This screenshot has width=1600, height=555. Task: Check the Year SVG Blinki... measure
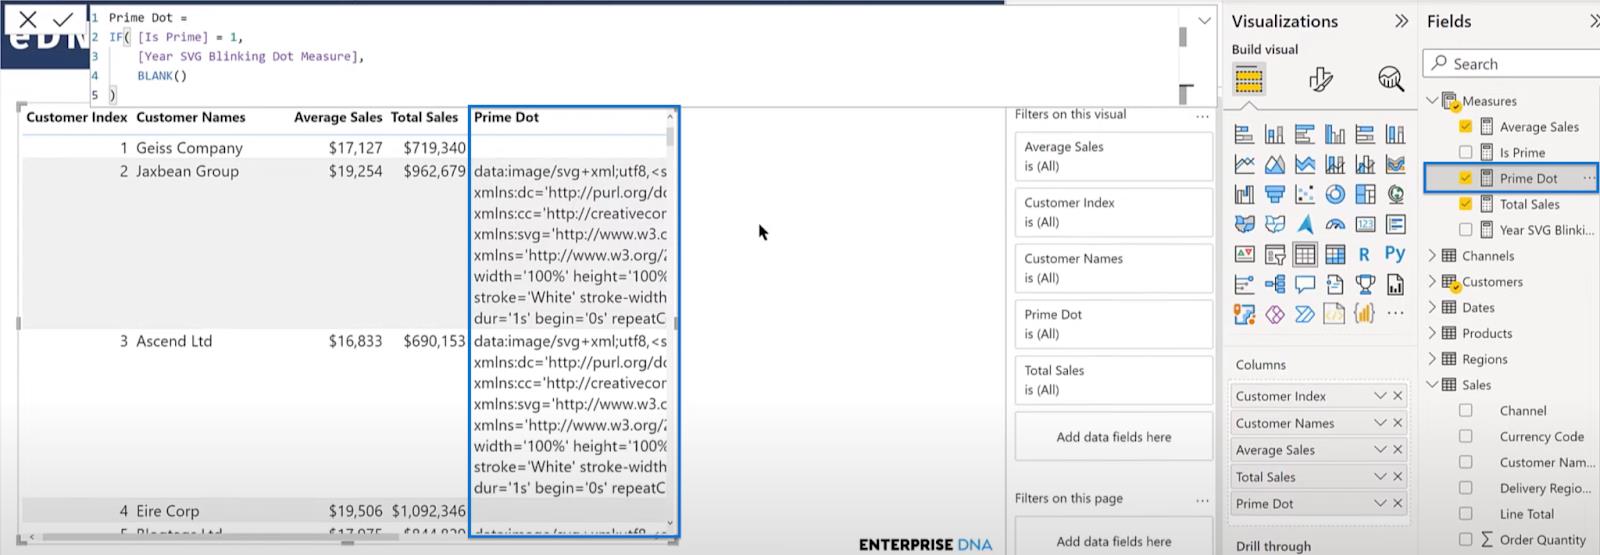click(x=1466, y=230)
